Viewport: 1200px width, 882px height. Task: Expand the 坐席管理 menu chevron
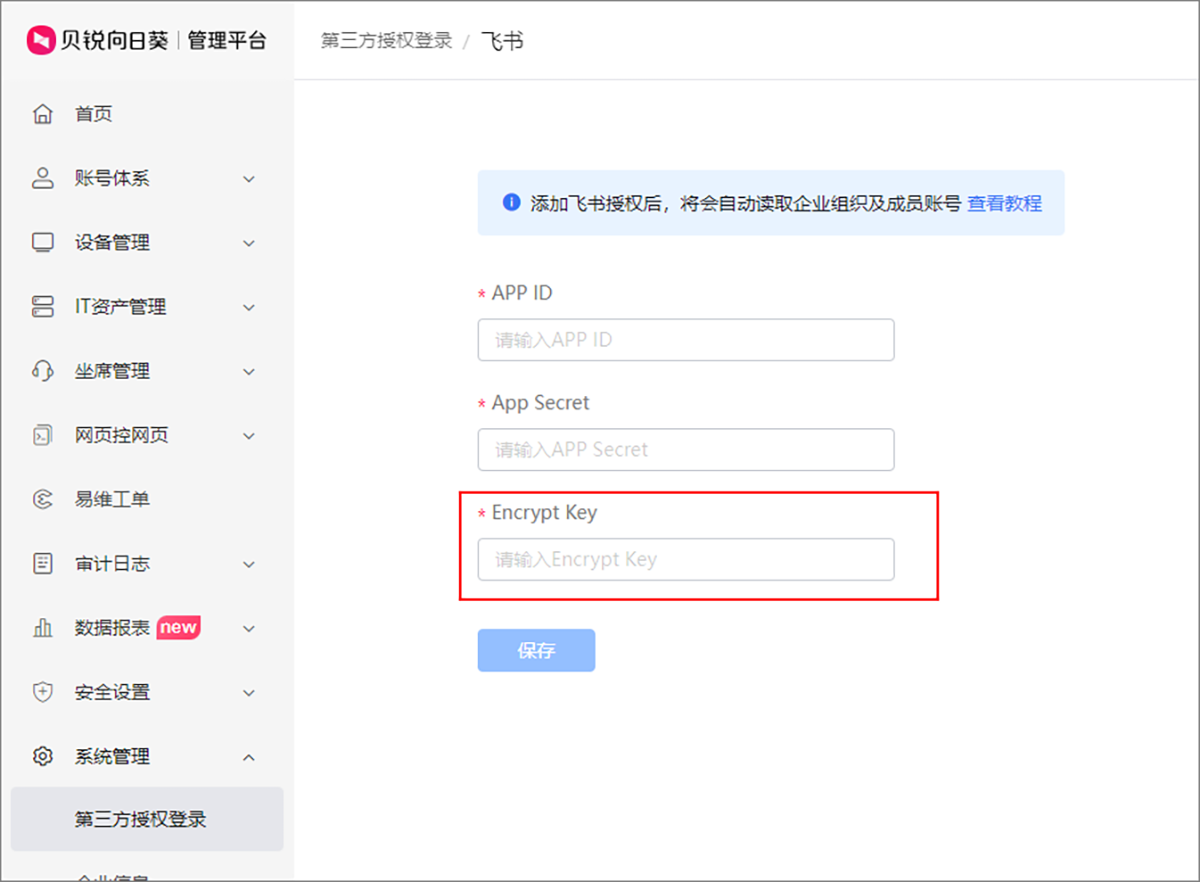249,371
